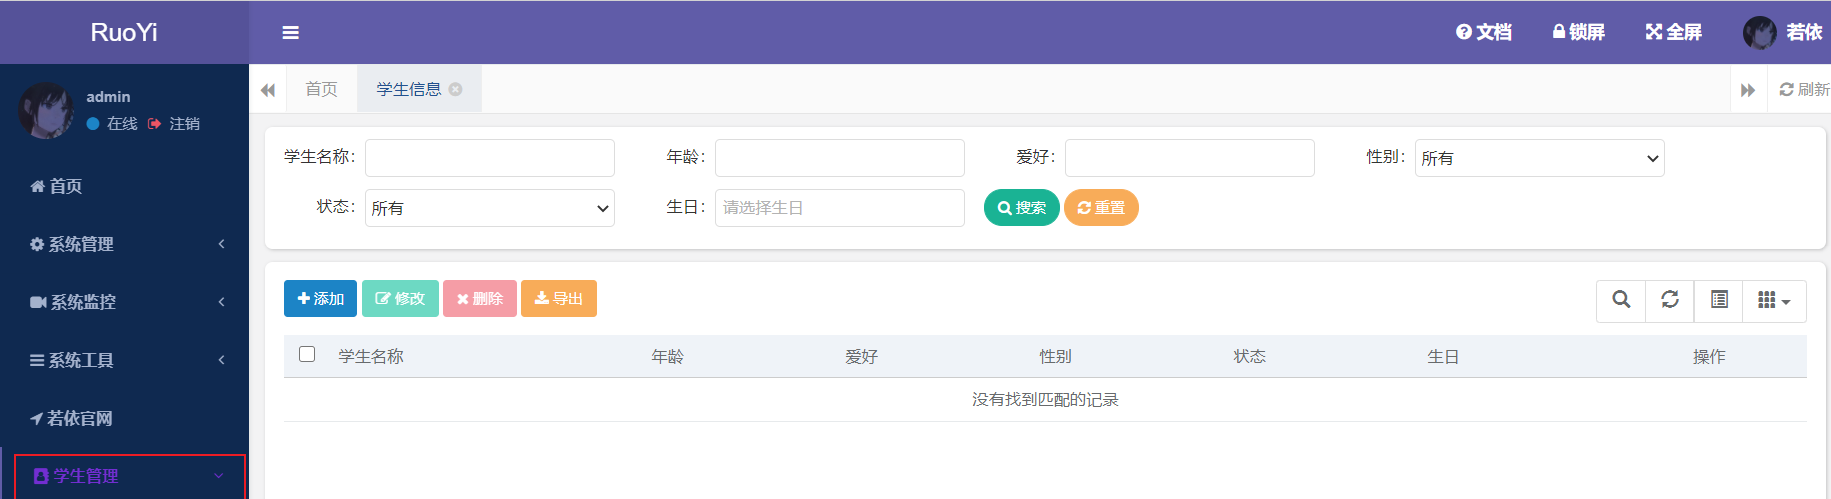Toggle table card view icon

click(x=1719, y=300)
